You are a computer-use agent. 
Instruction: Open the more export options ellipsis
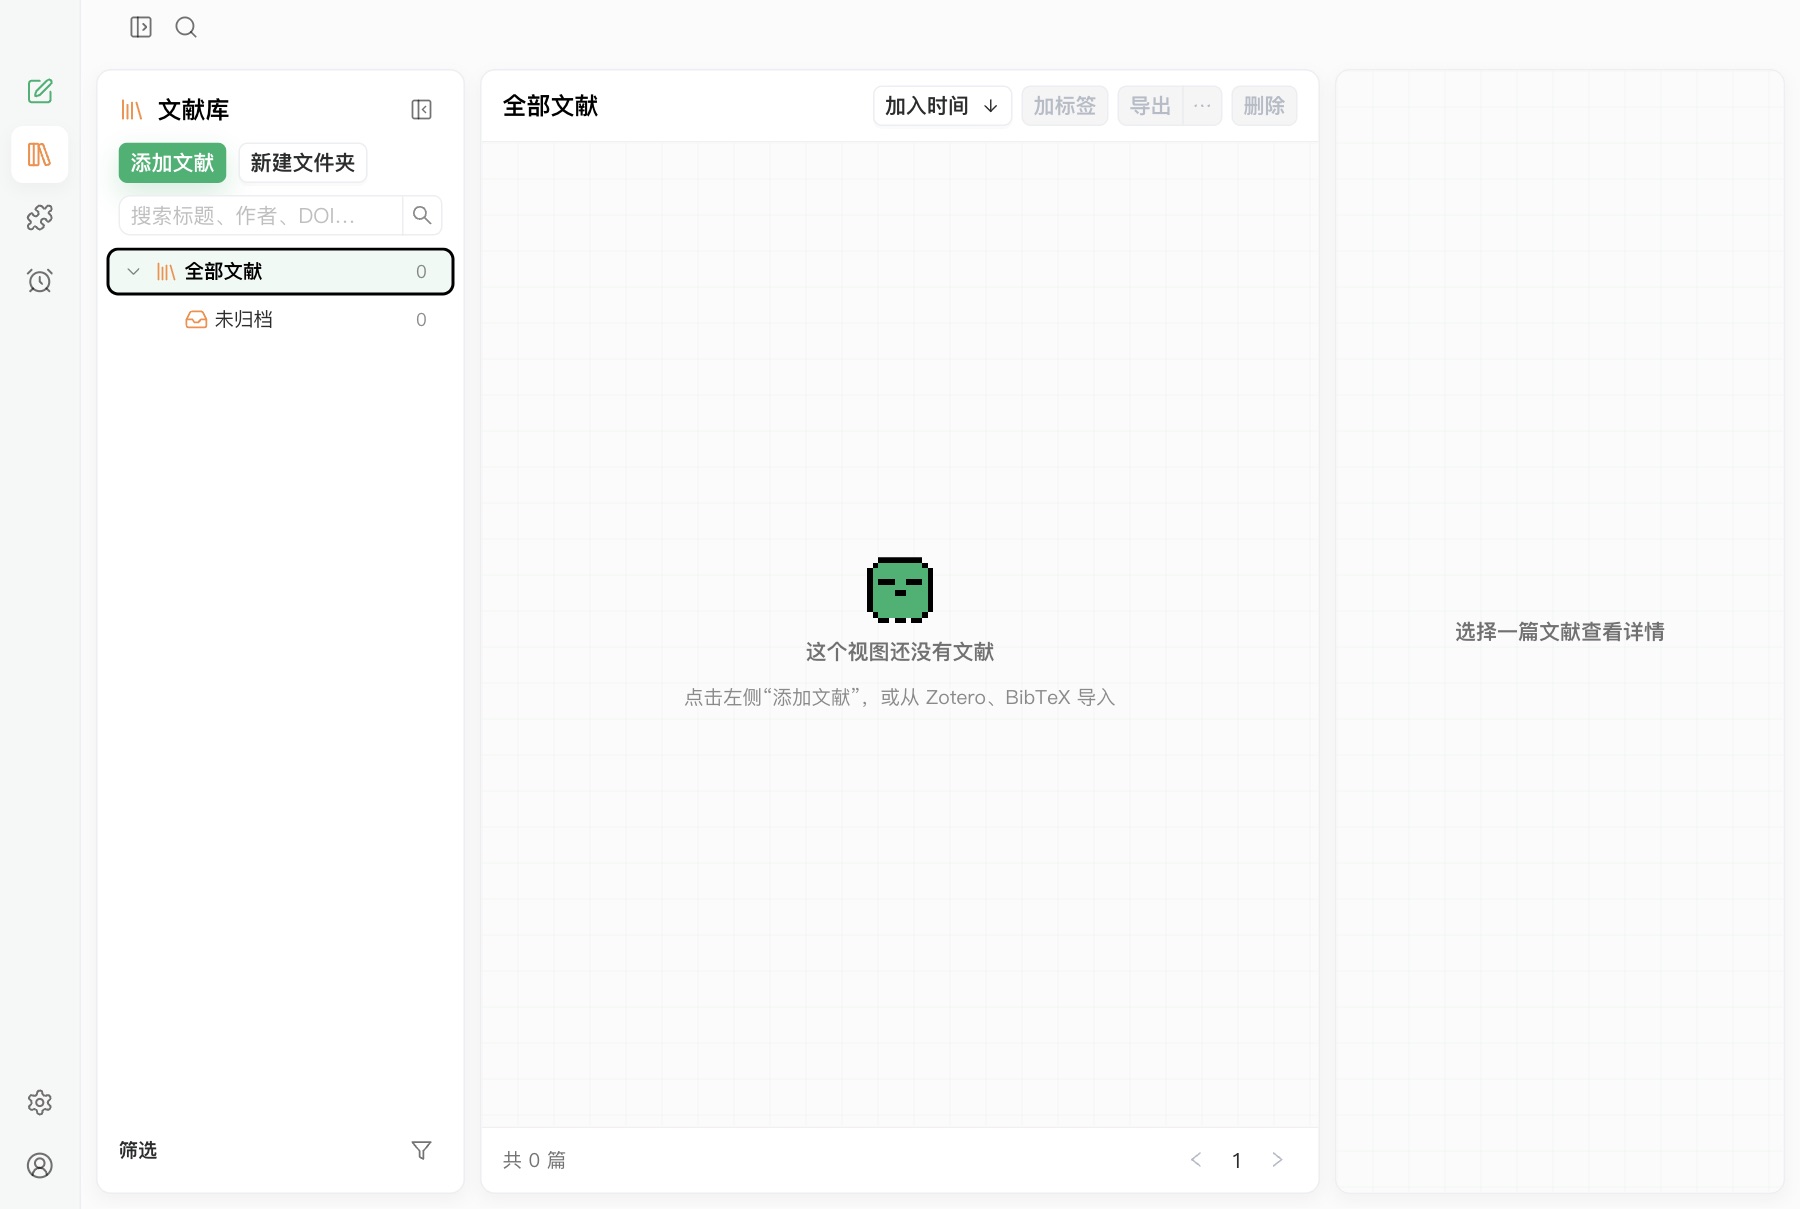pos(1202,106)
